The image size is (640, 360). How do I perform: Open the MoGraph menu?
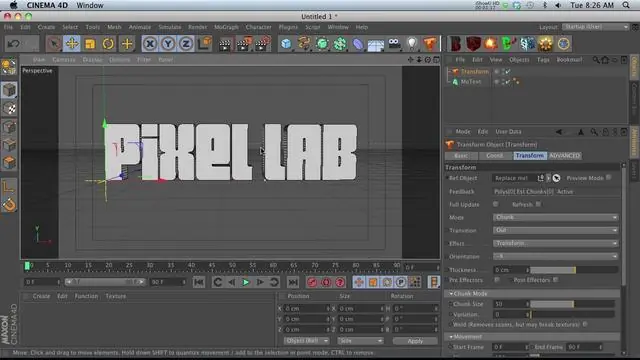tap(226, 27)
